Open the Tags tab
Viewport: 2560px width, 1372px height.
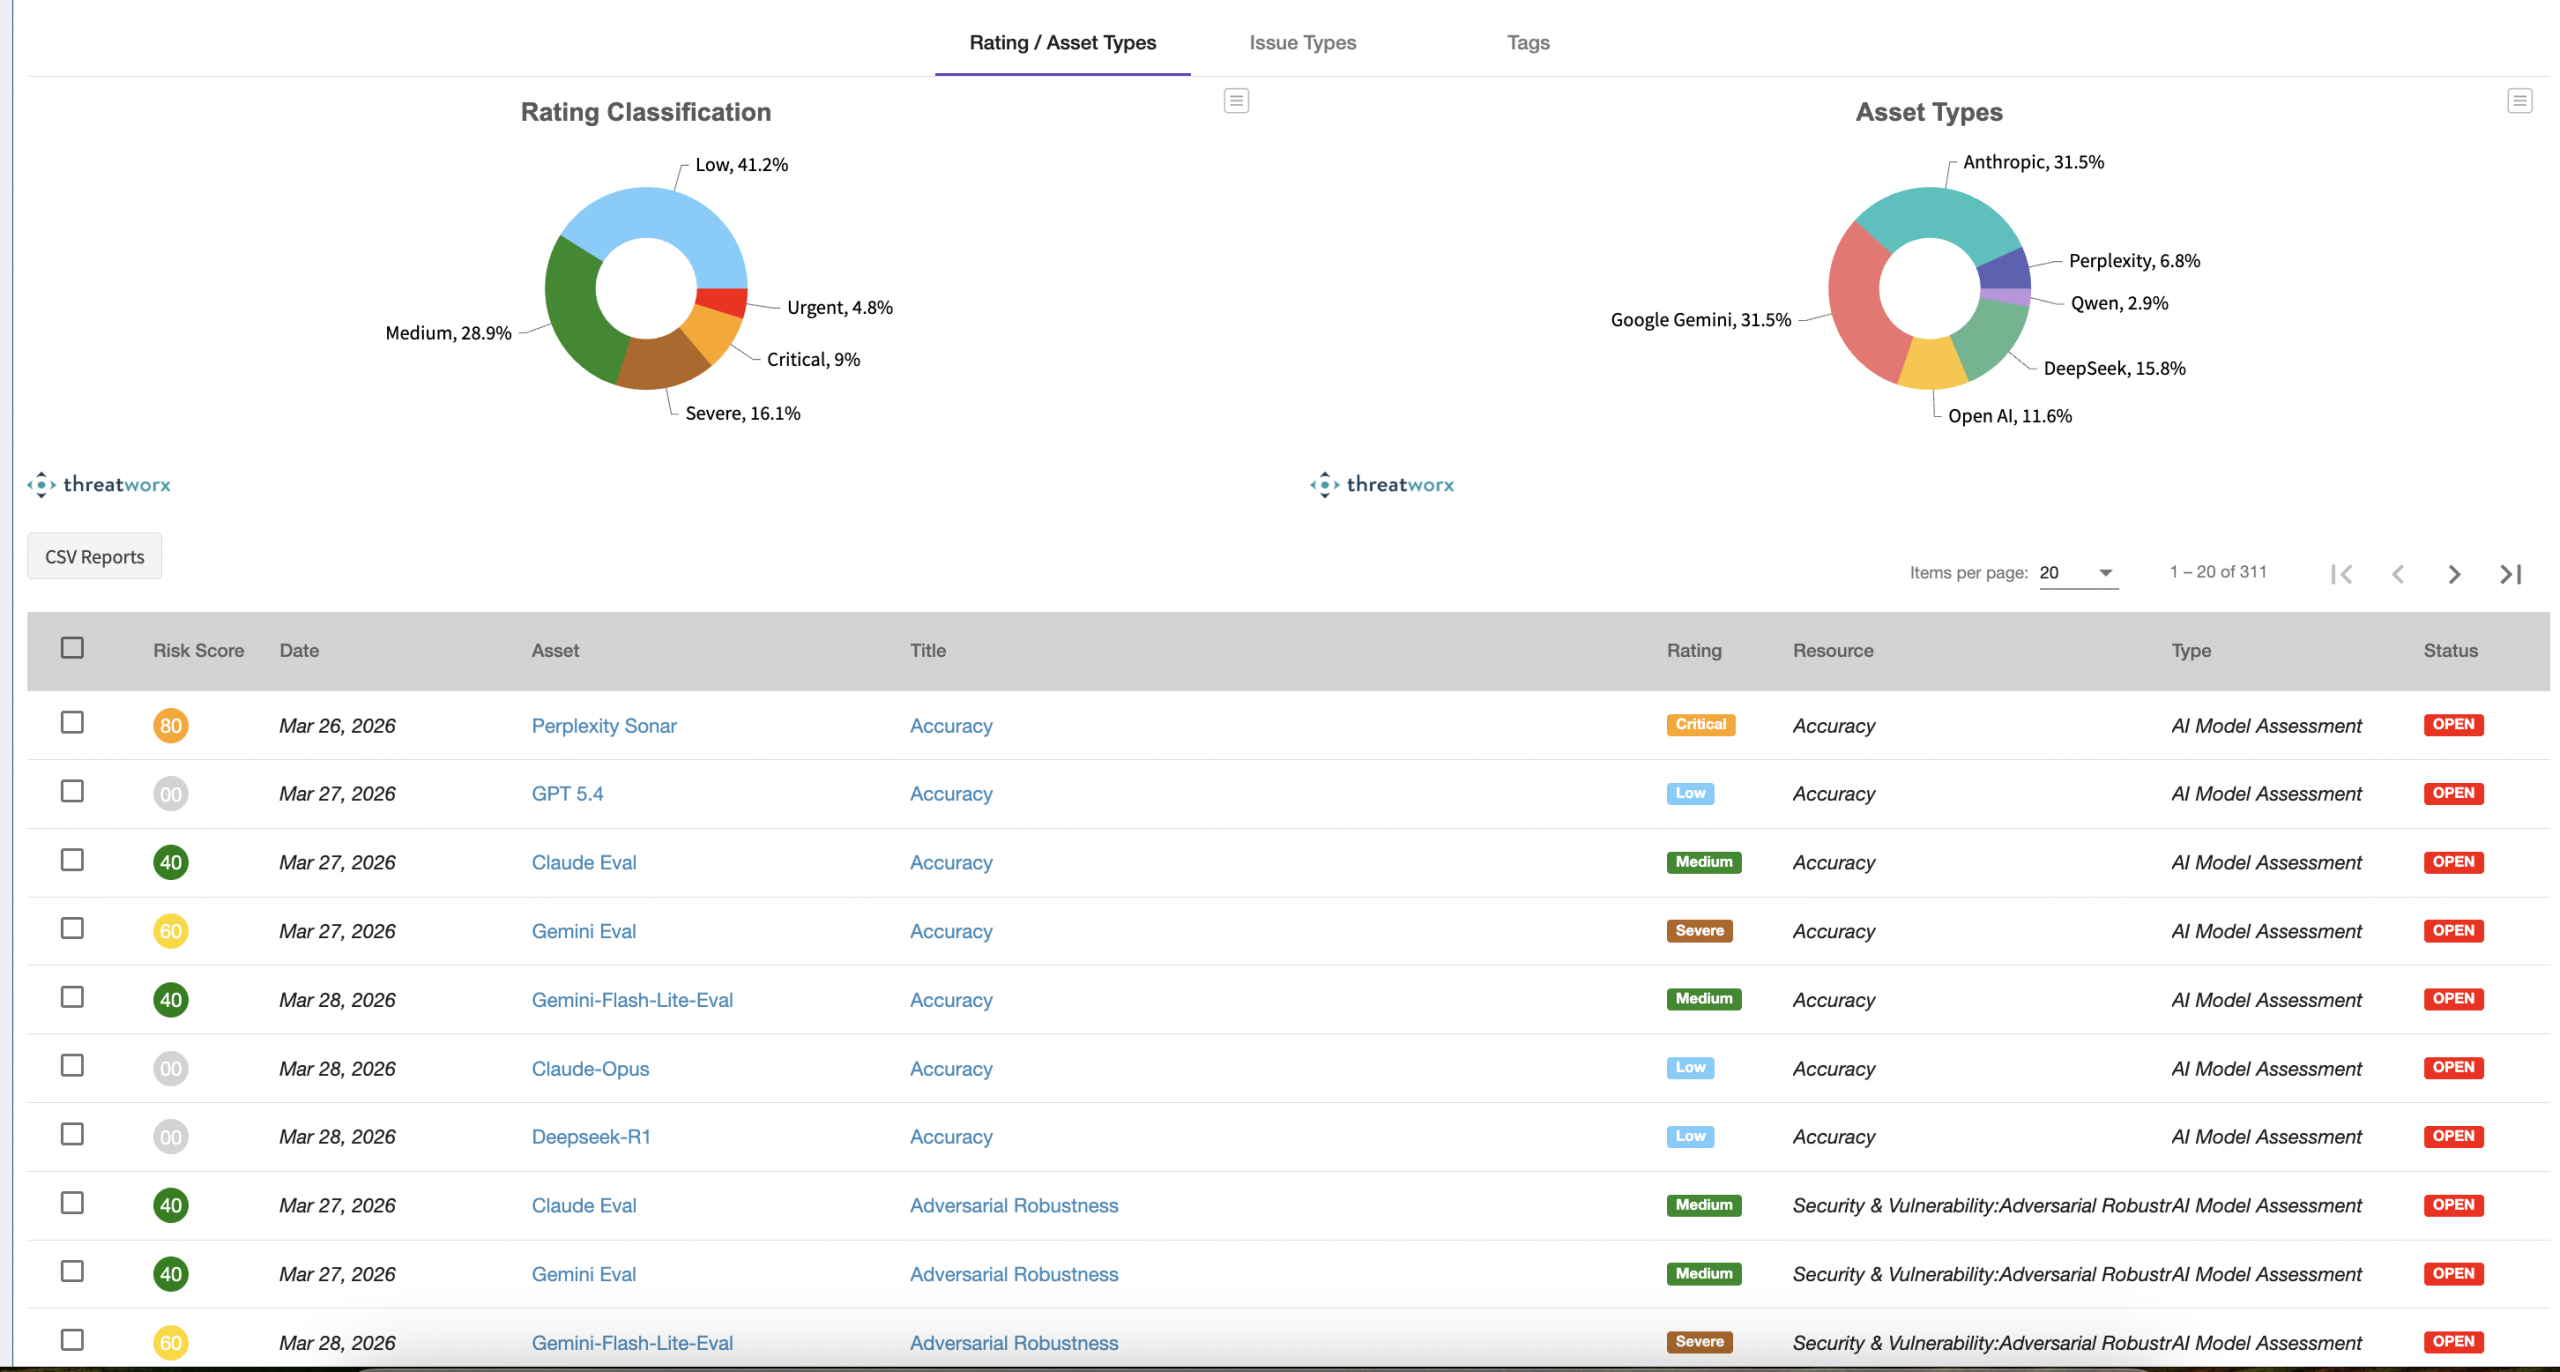click(1528, 43)
